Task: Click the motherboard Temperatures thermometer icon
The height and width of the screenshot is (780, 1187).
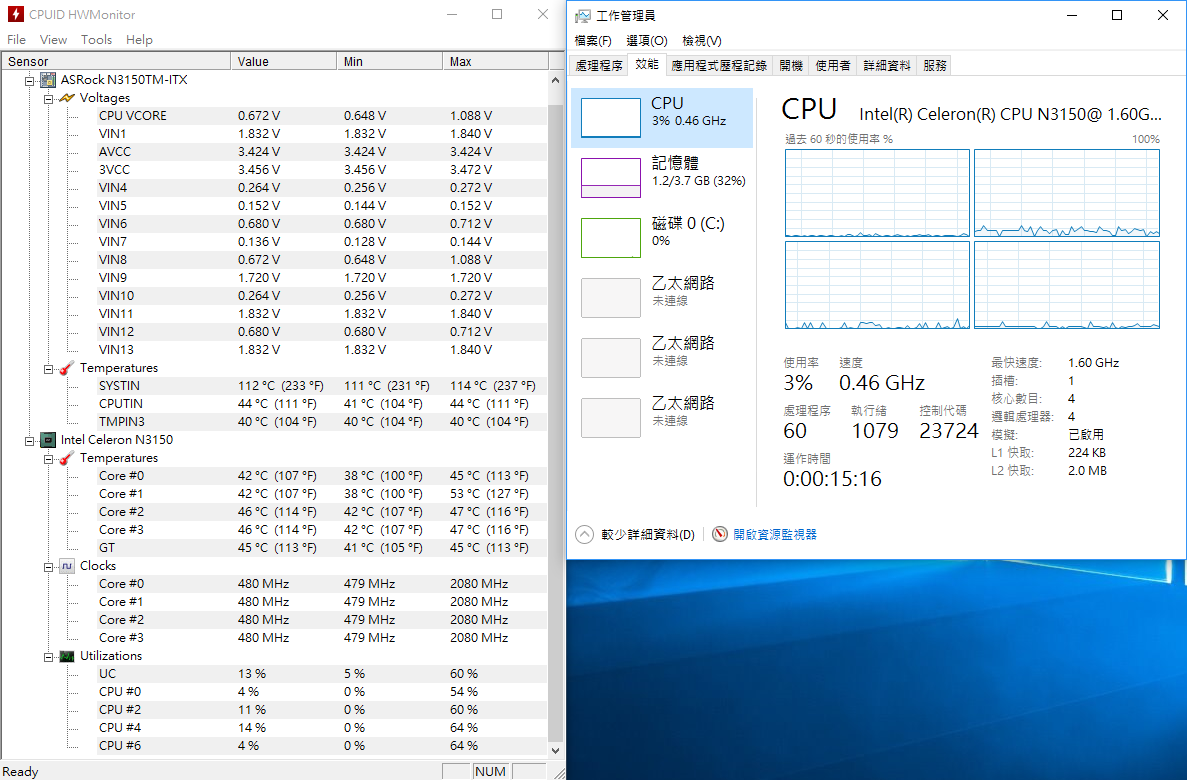Action: tap(67, 368)
